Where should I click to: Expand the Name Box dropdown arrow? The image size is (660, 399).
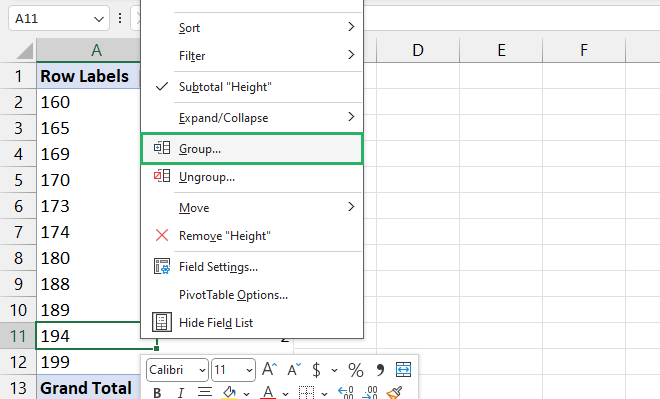point(99,19)
